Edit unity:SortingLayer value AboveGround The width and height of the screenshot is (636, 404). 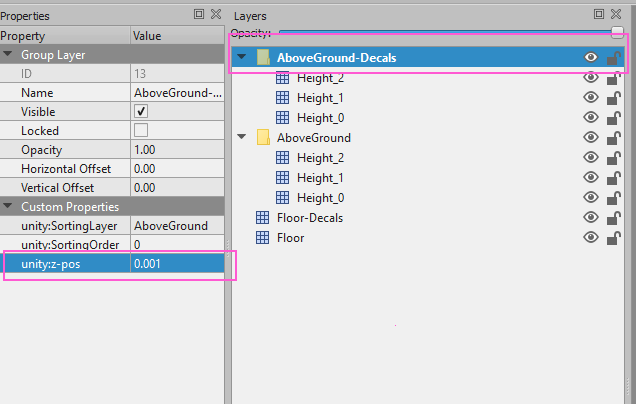[178, 226]
